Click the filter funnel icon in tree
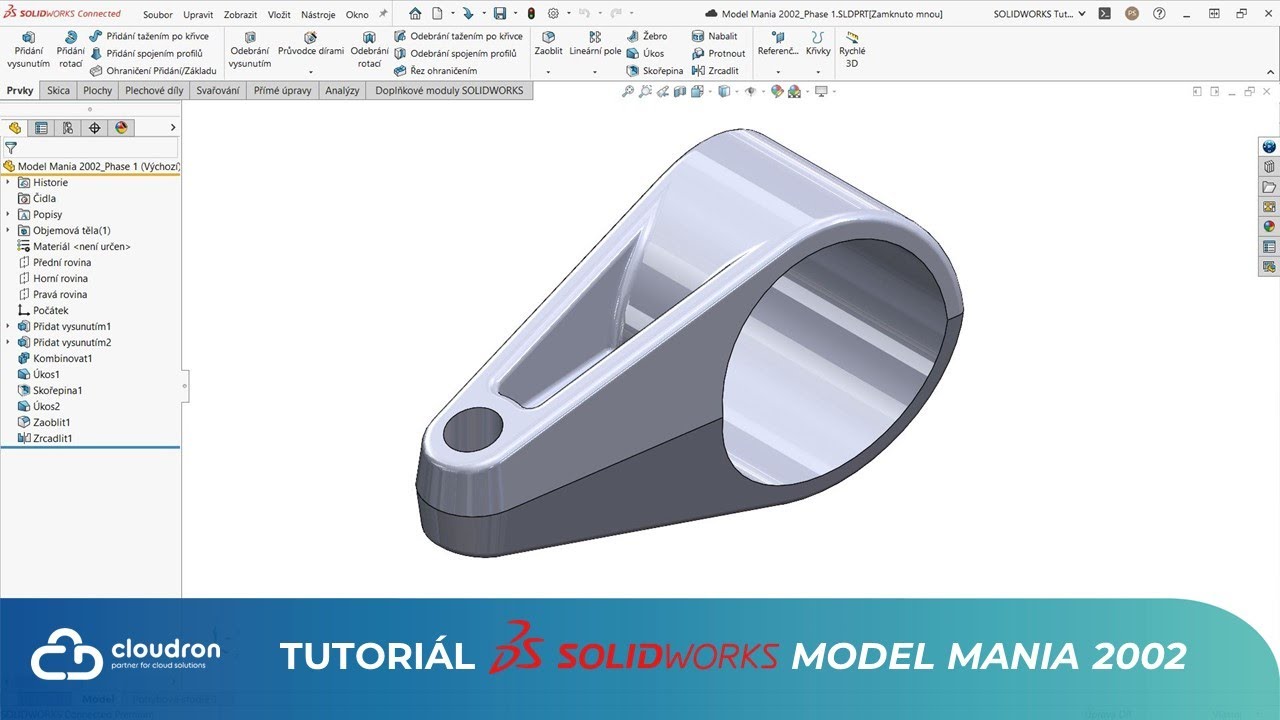Screen dimensions: 1280x720 [x=11, y=148]
